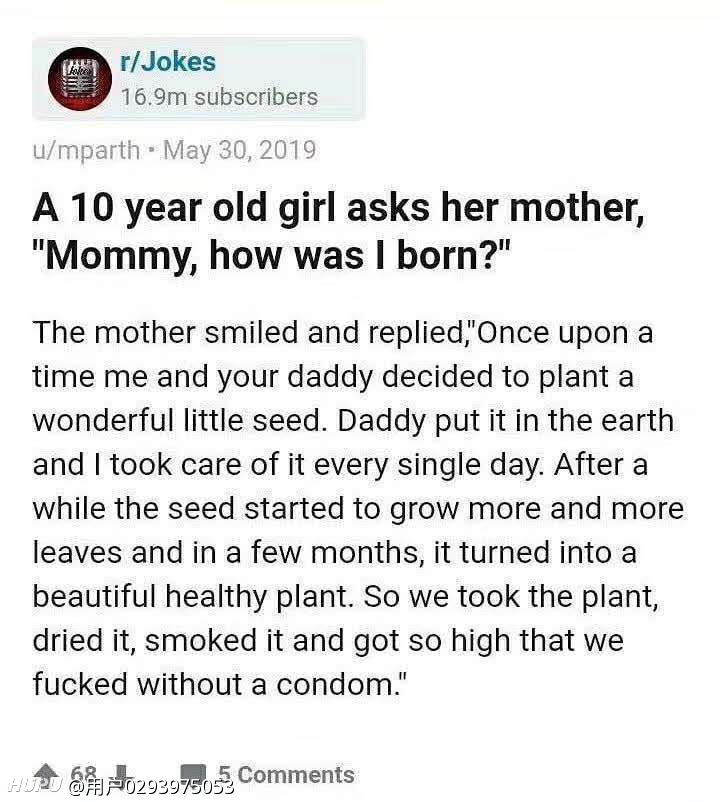Open the r/Jokes subreddit link
720x802 pixels.
[168, 62]
